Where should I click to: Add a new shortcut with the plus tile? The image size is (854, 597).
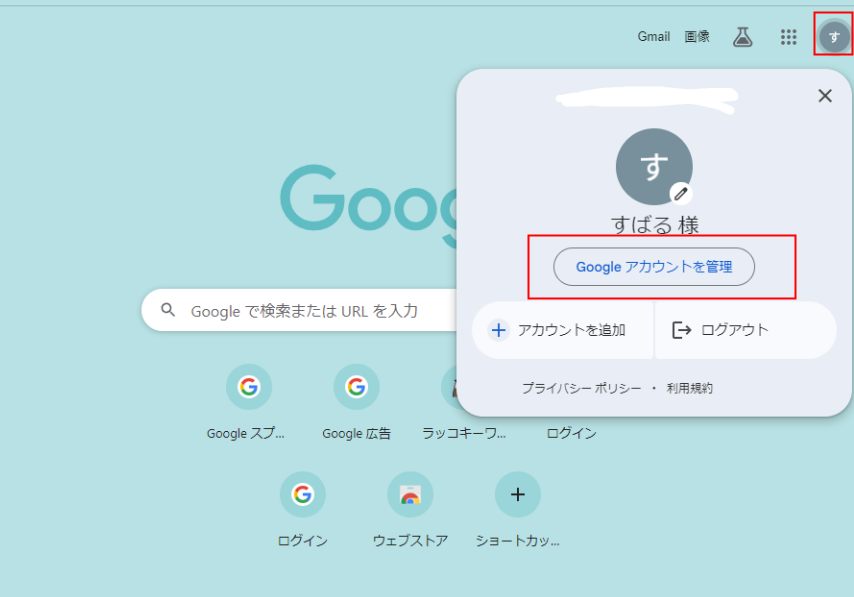tap(518, 494)
